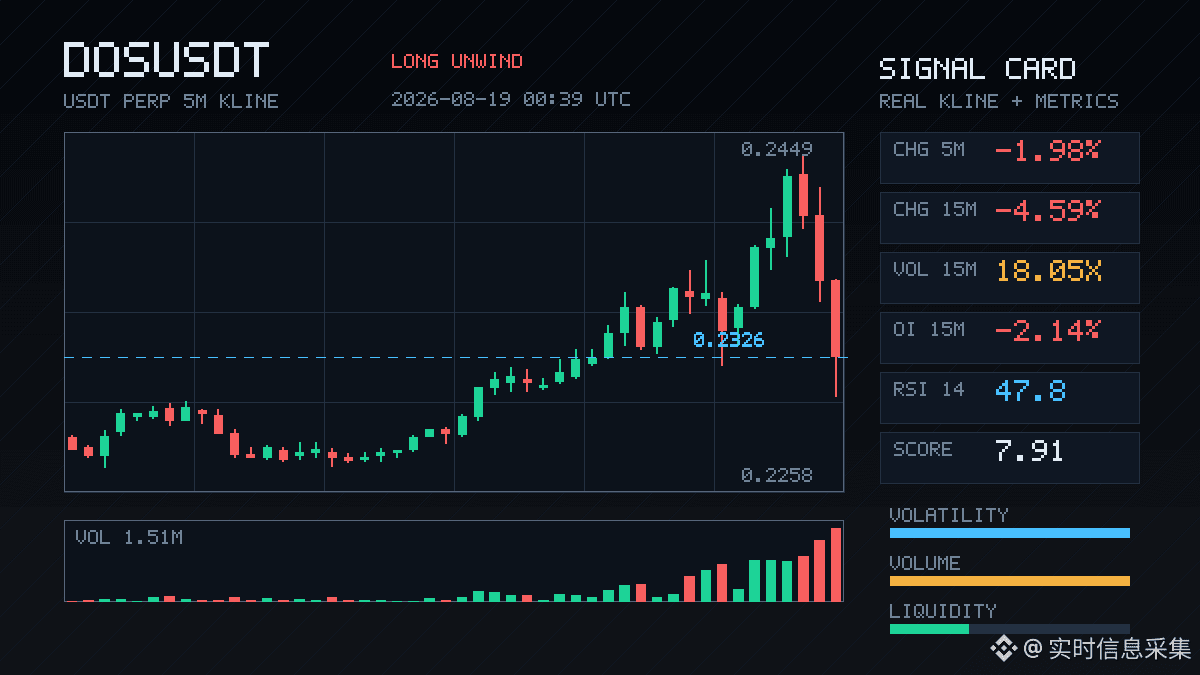This screenshot has width=1200, height=675.
Task: Click the tallest red volume bar
Action: tap(836, 565)
